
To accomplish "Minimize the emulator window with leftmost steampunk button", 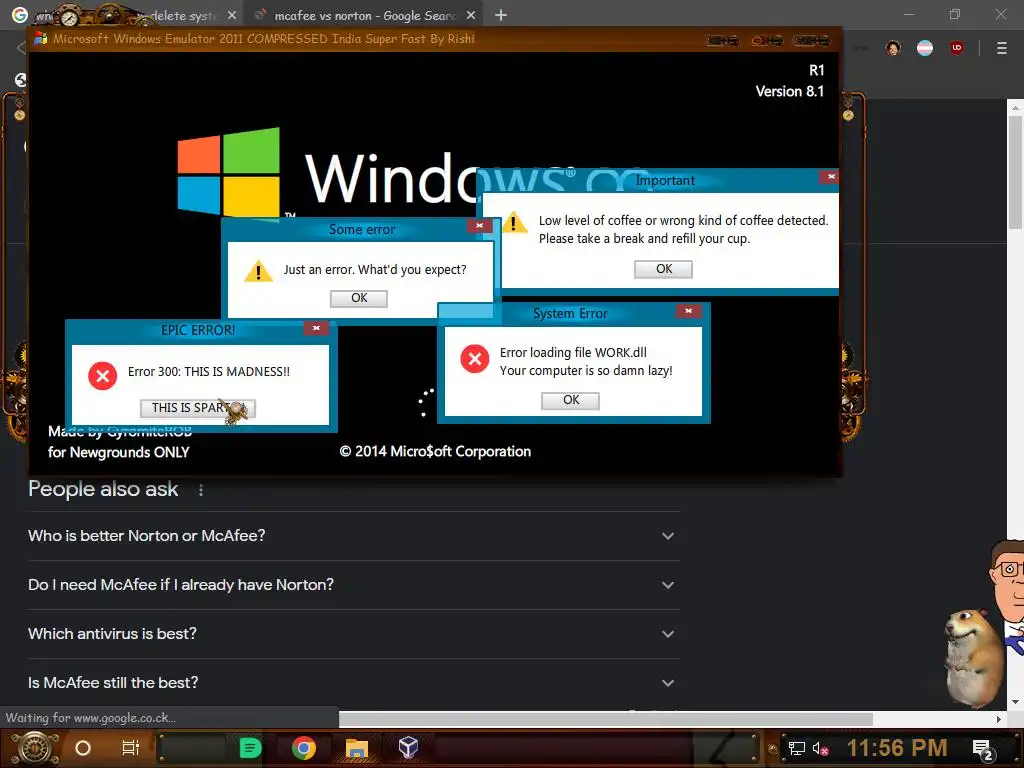I will click(x=722, y=40).
